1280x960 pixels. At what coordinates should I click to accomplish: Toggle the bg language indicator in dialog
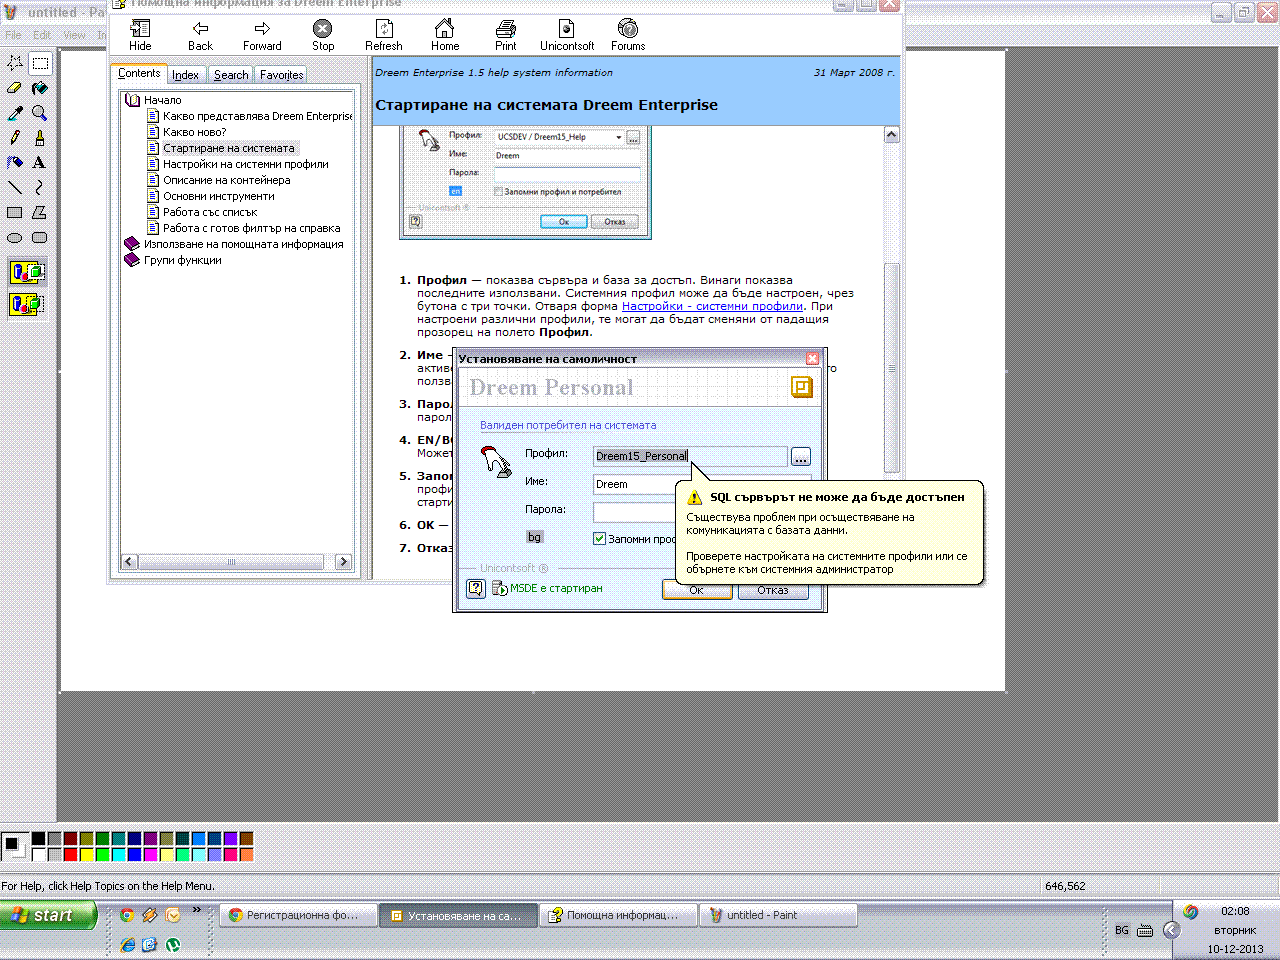click(535, 537)
